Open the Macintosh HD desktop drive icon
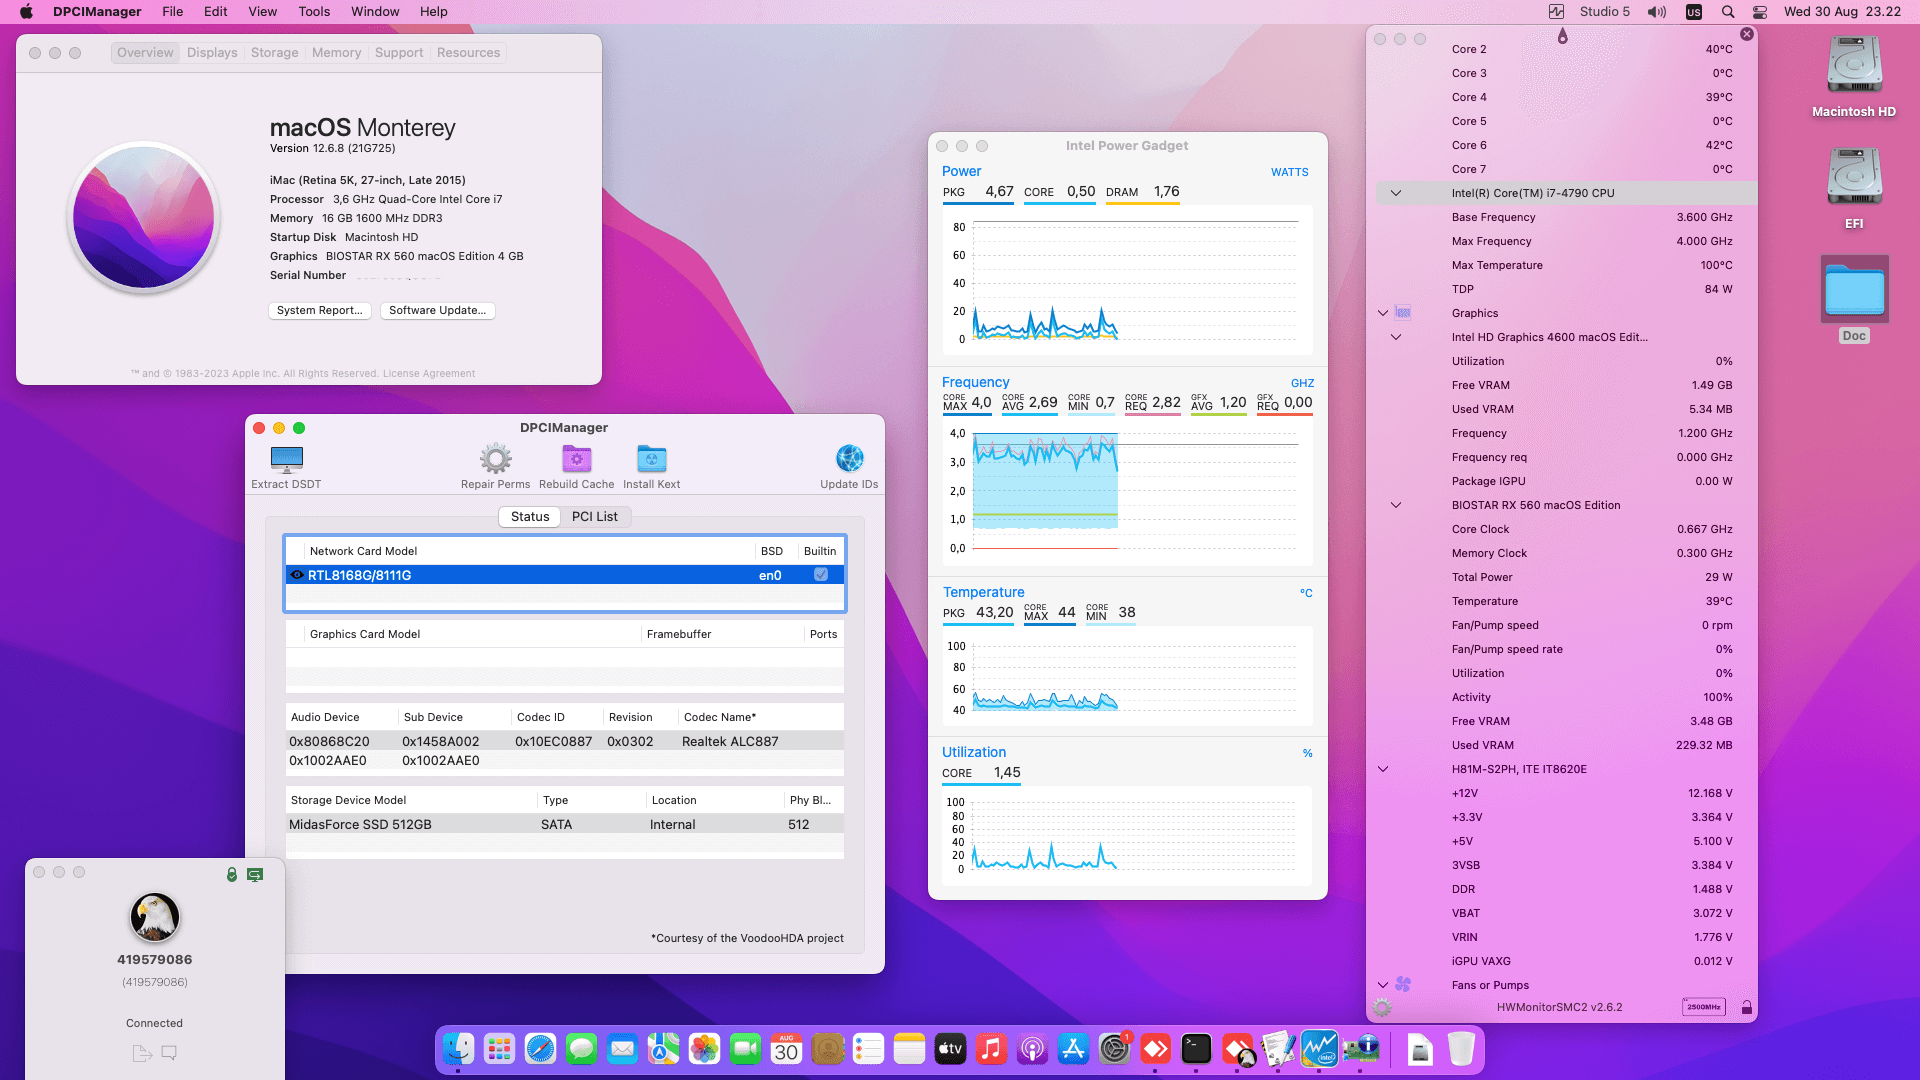The width and height of the screenshot is (1920, 1080). click(x=1854, y=66)
